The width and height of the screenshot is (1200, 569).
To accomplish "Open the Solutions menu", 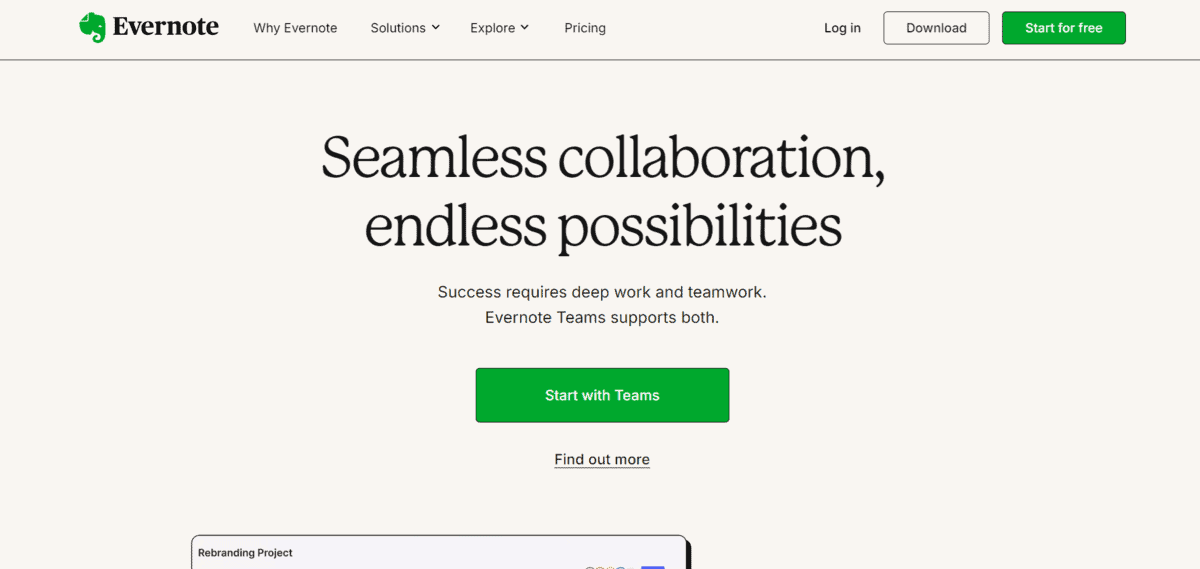I will 398,28.
